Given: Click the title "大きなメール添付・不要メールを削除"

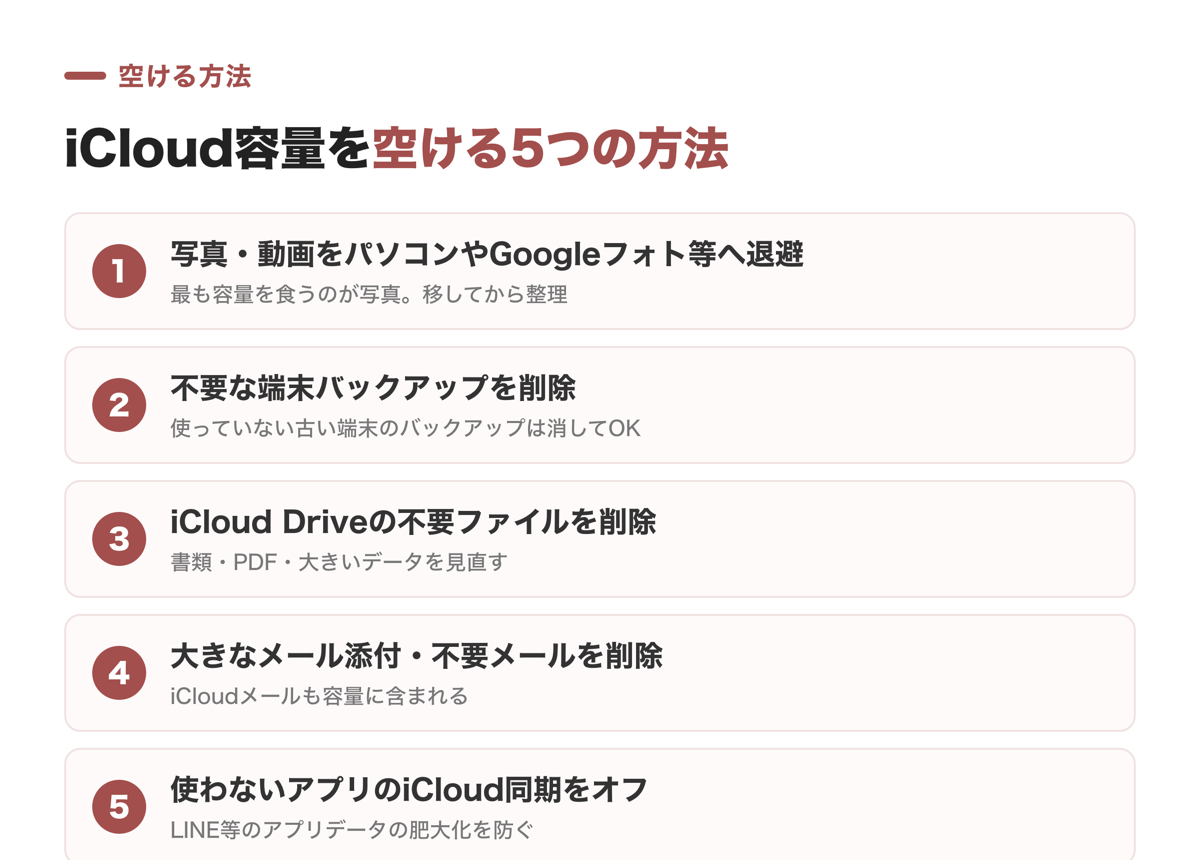Looking at the screenshot, I should [416, 656].
